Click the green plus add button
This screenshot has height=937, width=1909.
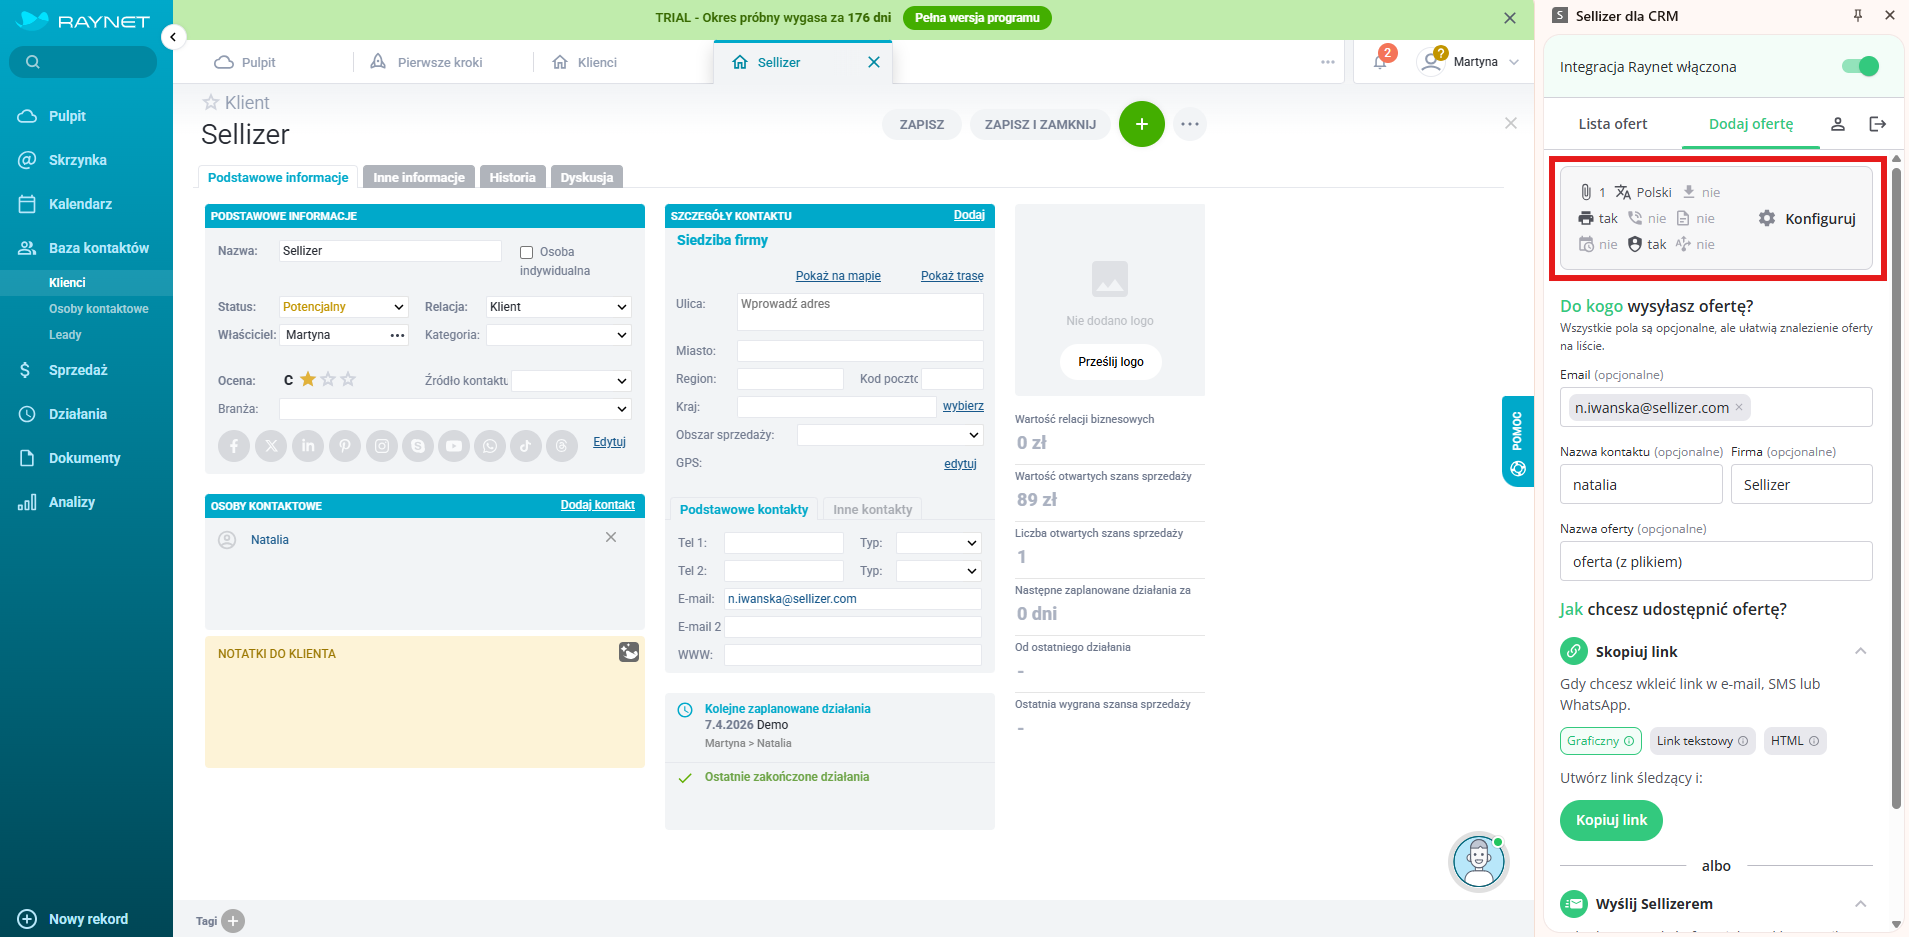(1141, 124)
